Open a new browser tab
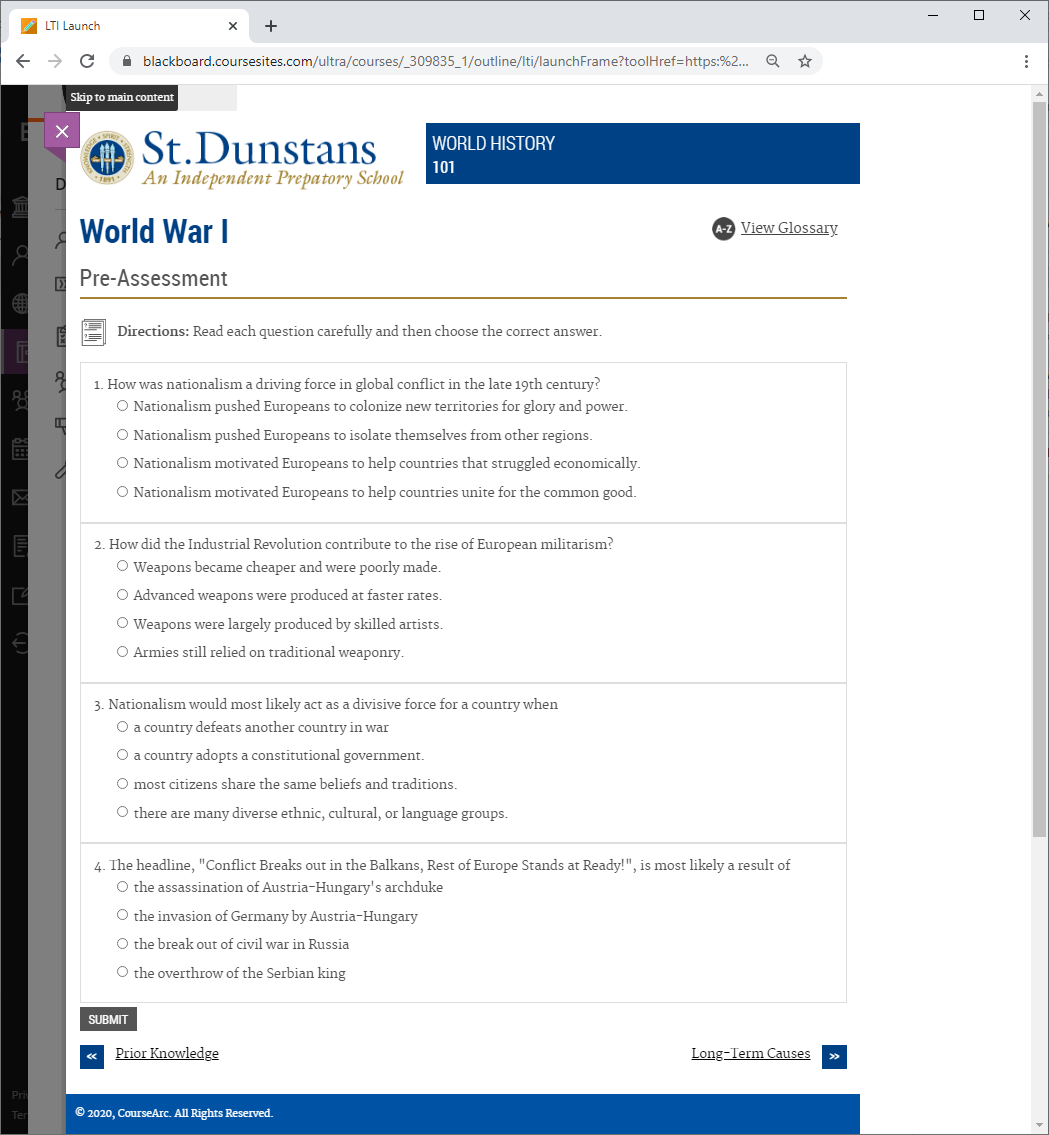1049x1135 pixels. pyautogui.click(x=271, y=26)
